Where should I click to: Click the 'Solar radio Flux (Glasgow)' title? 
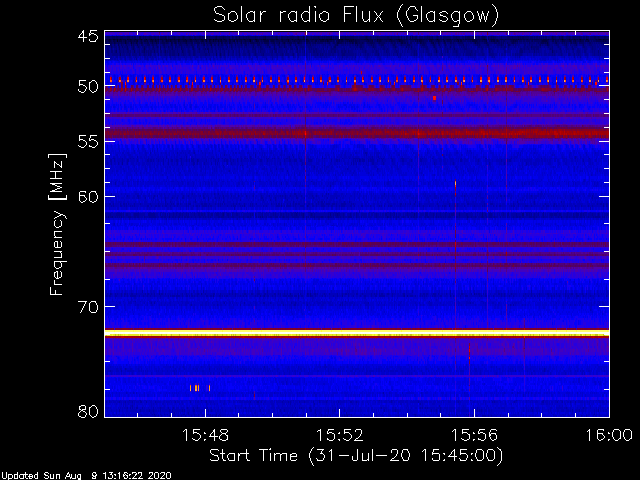[356, 16]
